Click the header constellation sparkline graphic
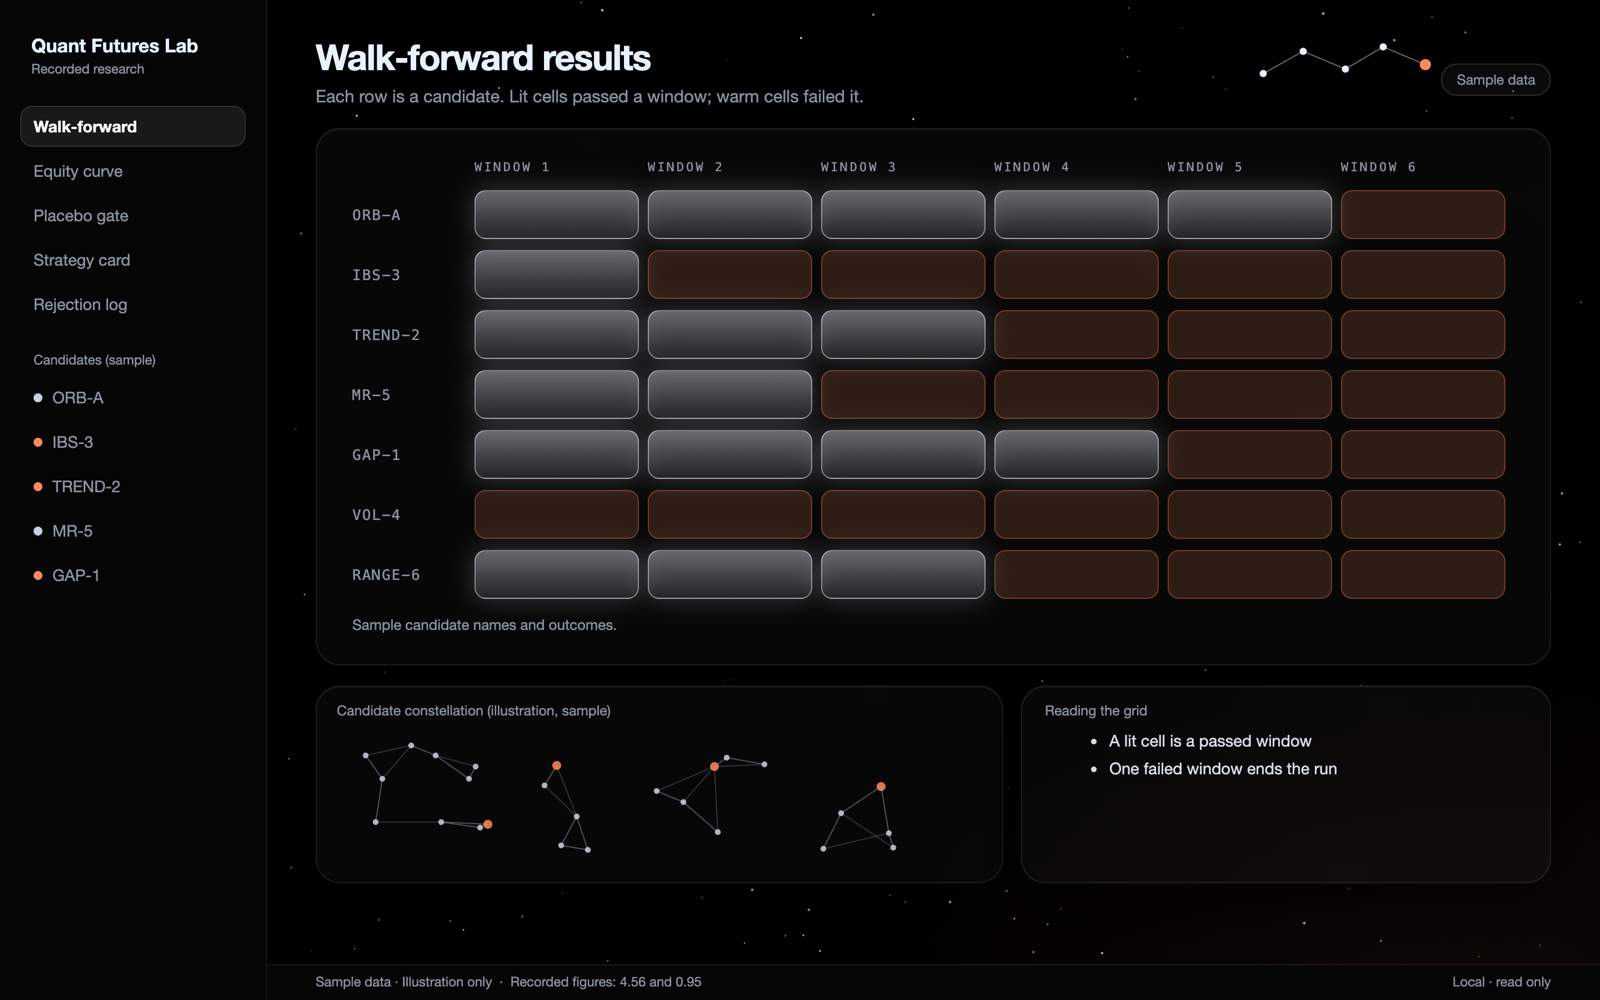Image resolution: width=1600 pixels, height=1000 pixels. pos(1346,60)
